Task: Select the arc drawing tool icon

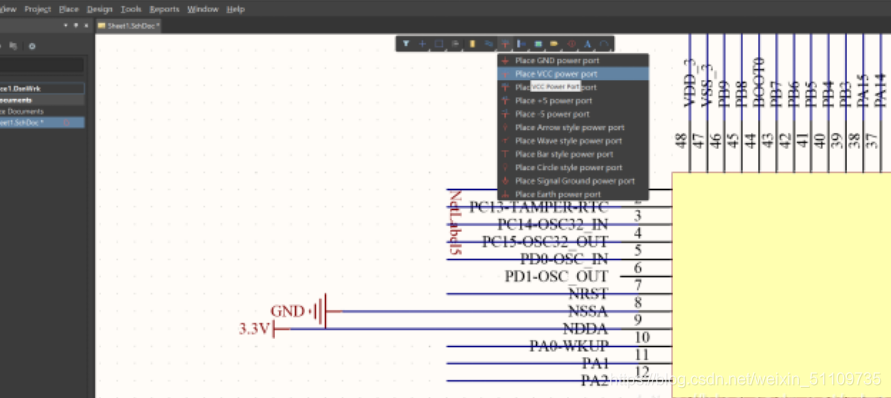Action: pos(604,44)
